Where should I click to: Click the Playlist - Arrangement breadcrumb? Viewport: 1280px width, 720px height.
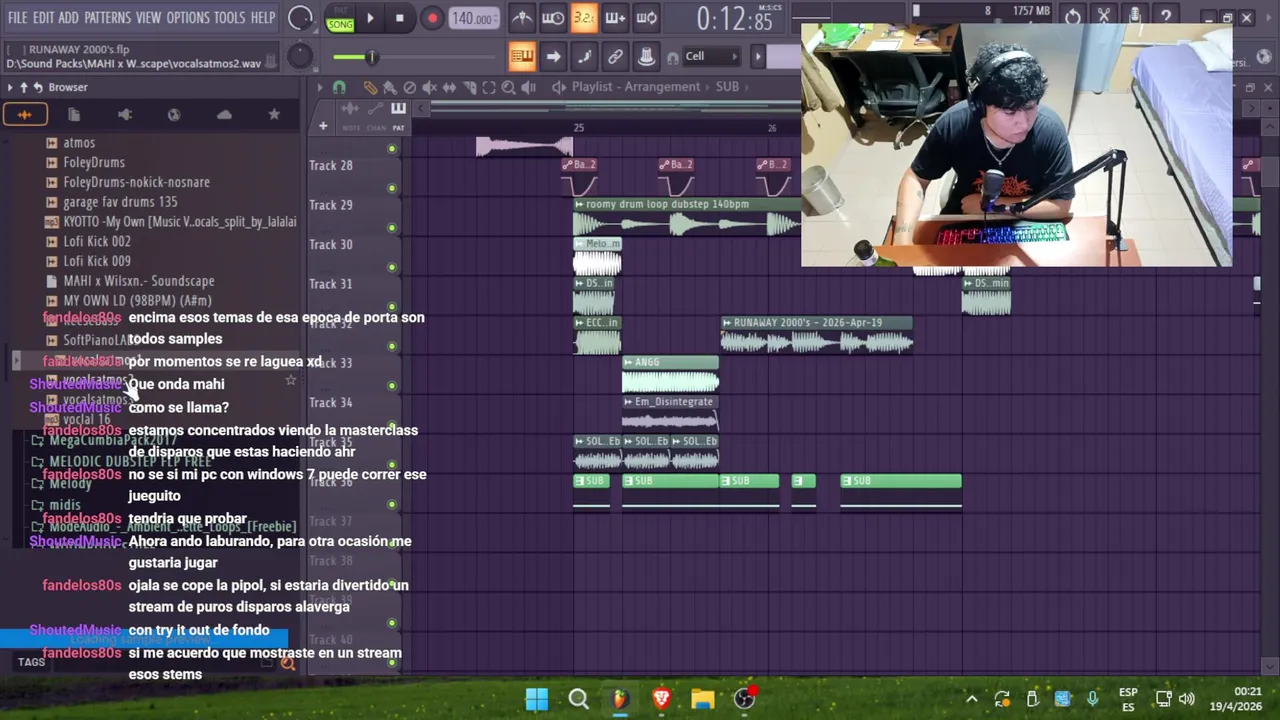click(636, 87)
